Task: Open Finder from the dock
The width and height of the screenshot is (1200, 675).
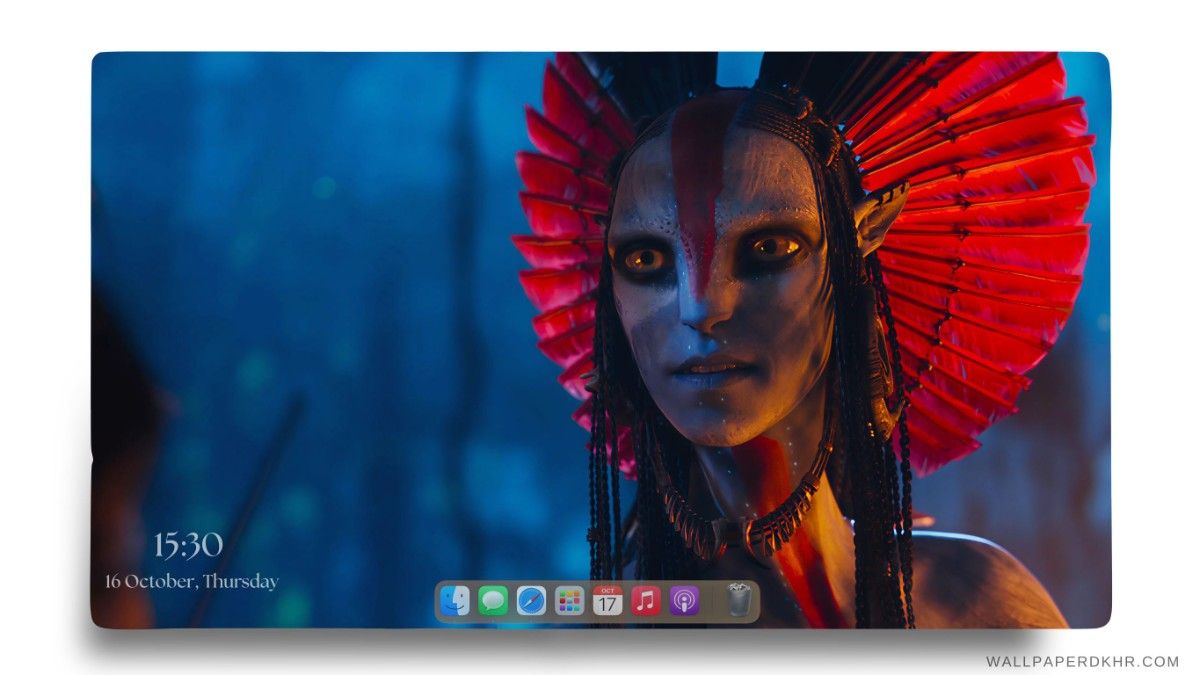Action: coord(455,601)
